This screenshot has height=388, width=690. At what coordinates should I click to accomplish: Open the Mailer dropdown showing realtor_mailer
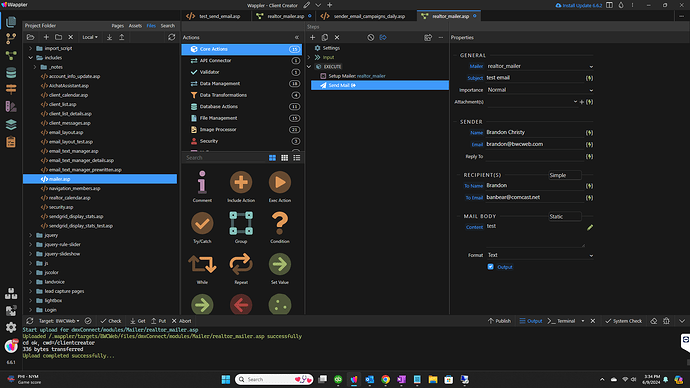coord(540,66)
